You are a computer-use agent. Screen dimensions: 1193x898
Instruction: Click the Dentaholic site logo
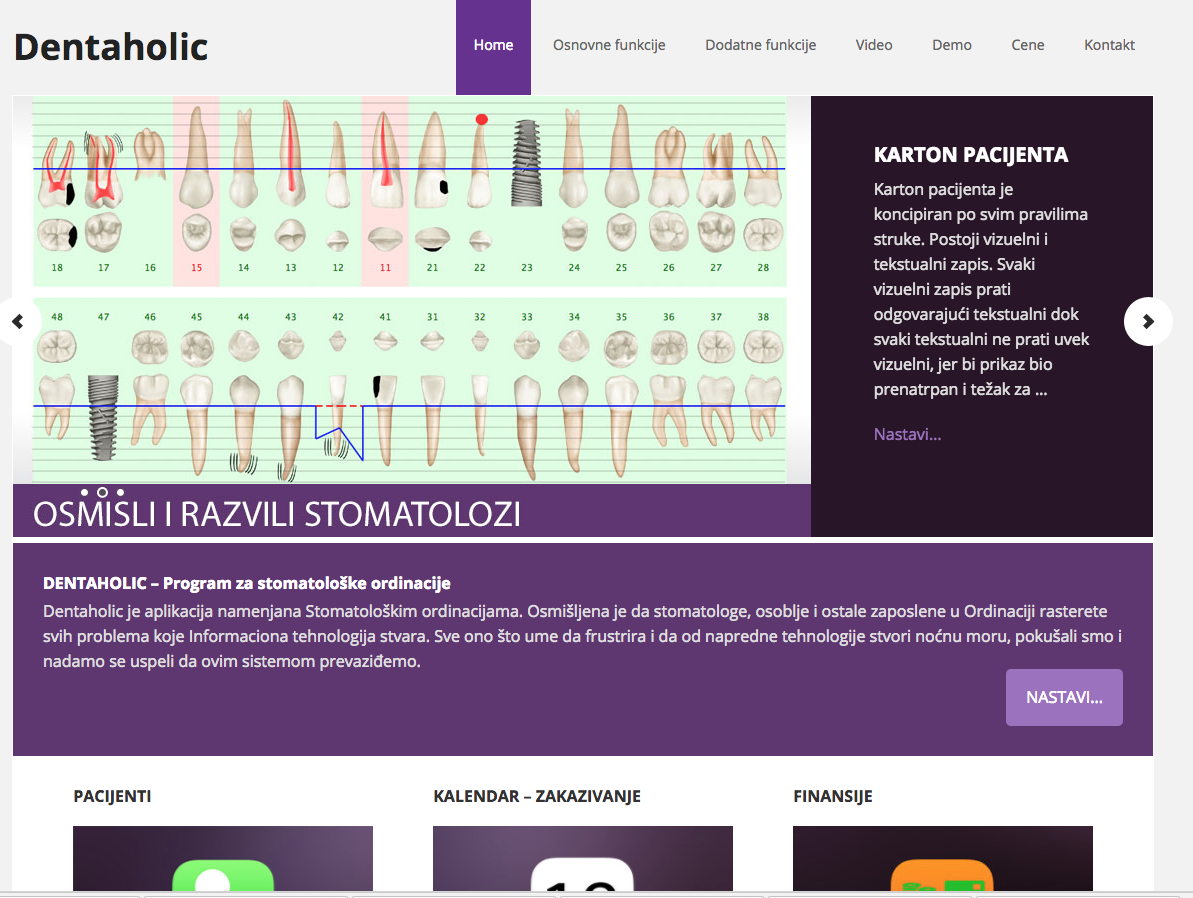[x=111, y=47]
